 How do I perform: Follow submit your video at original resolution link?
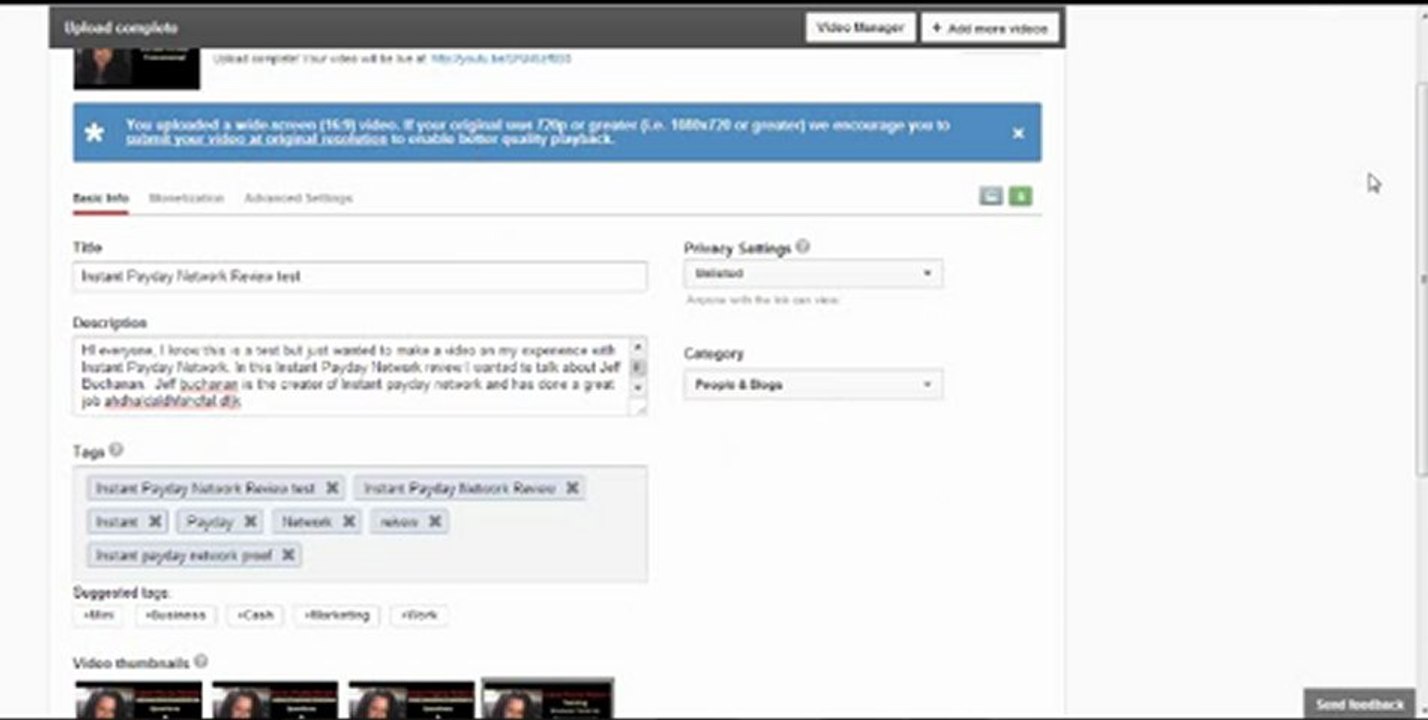pyautogui.click(x=256, y=140)
